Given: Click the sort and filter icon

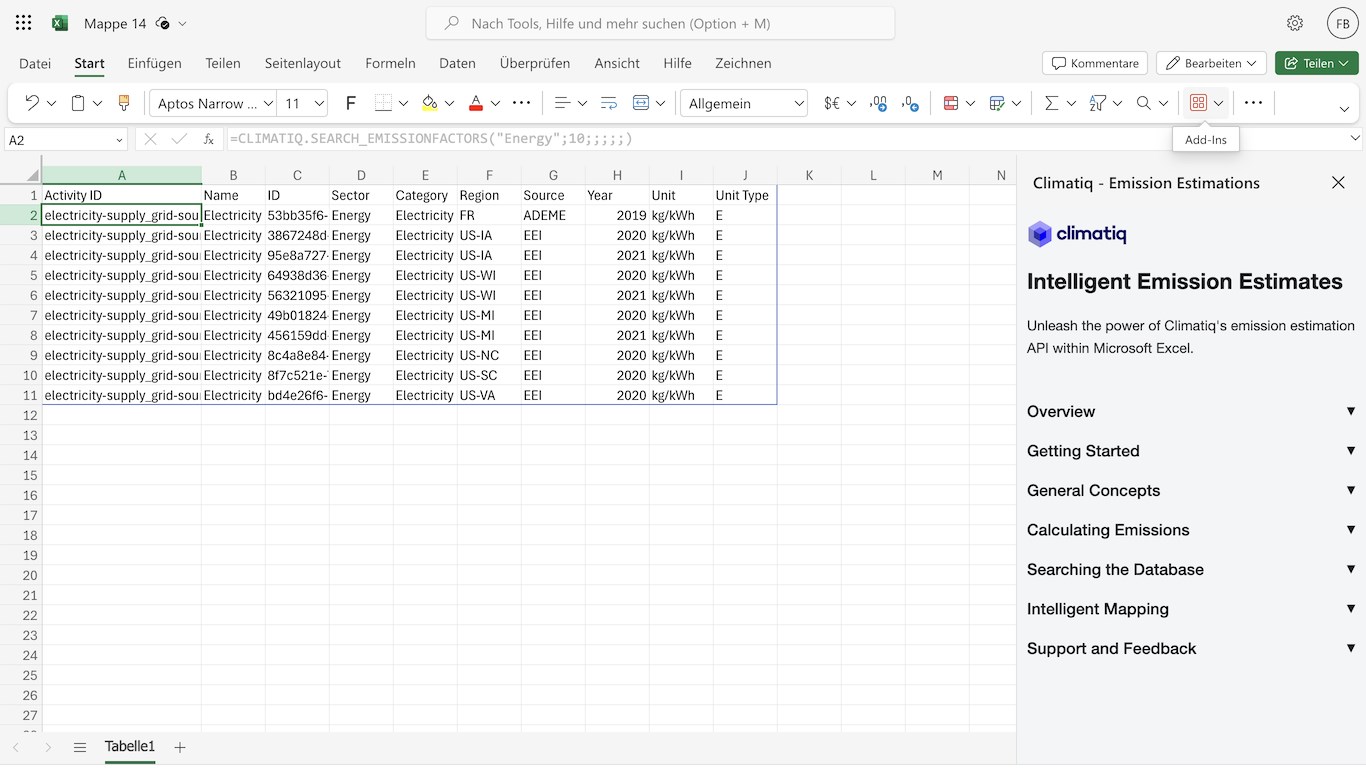Looking at the screenshot, I should [1097, 103].
